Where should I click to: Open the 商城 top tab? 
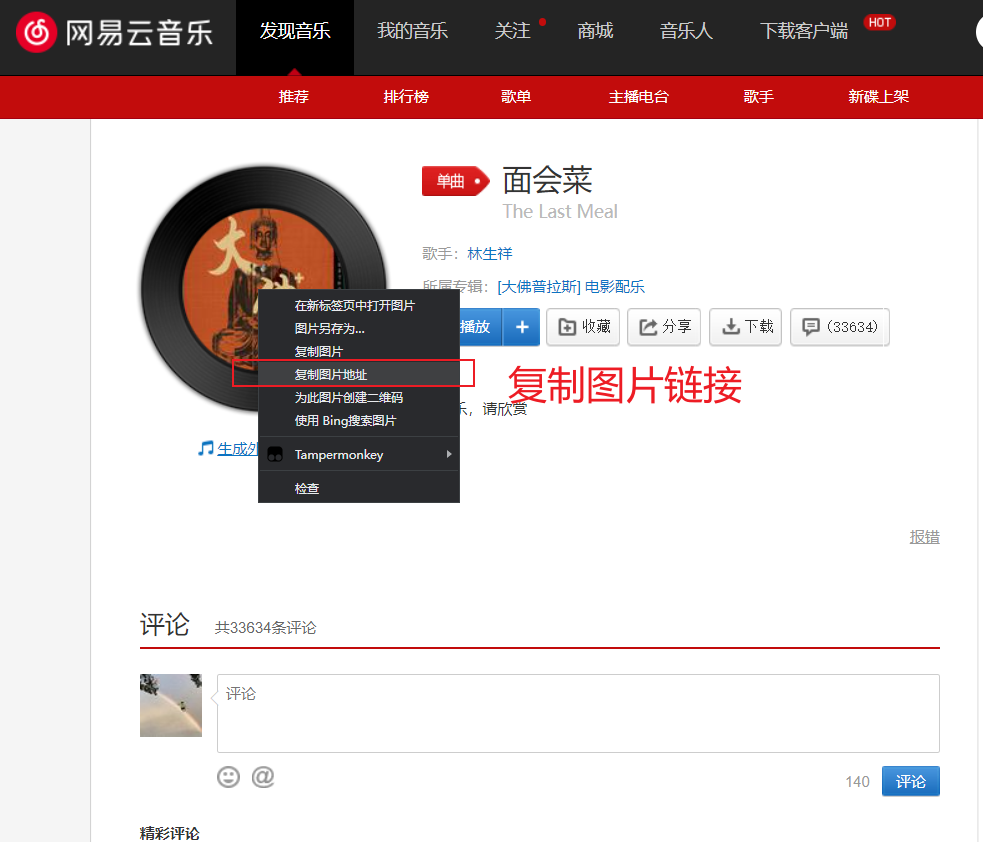pyautogui.click(x=595, y=31)
